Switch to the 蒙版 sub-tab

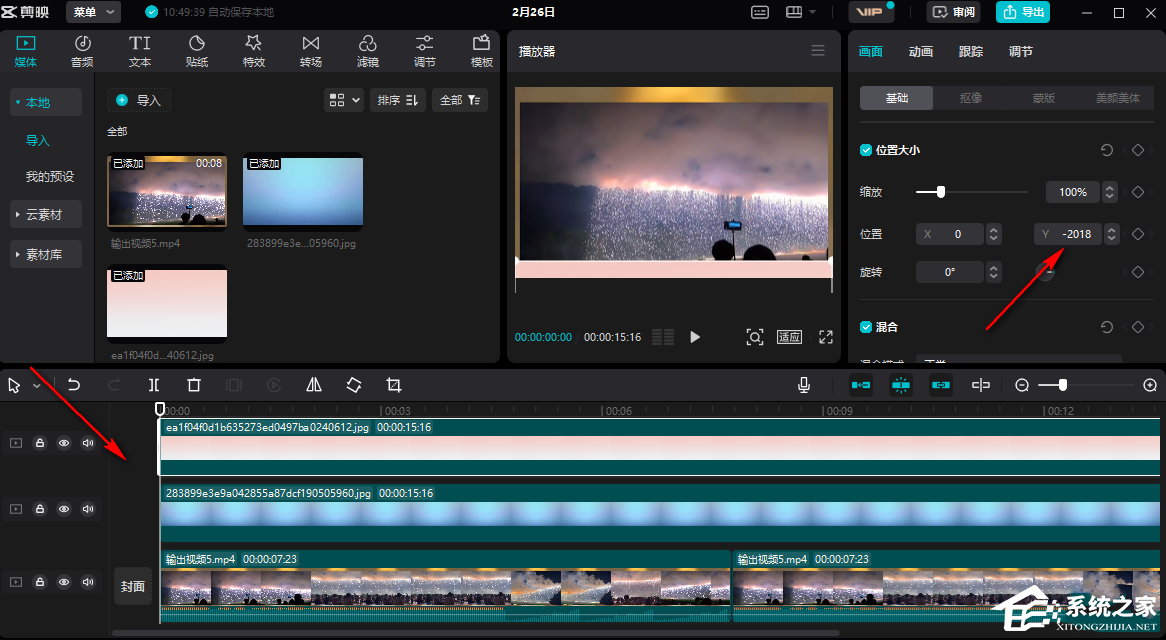pos(1044,98)
